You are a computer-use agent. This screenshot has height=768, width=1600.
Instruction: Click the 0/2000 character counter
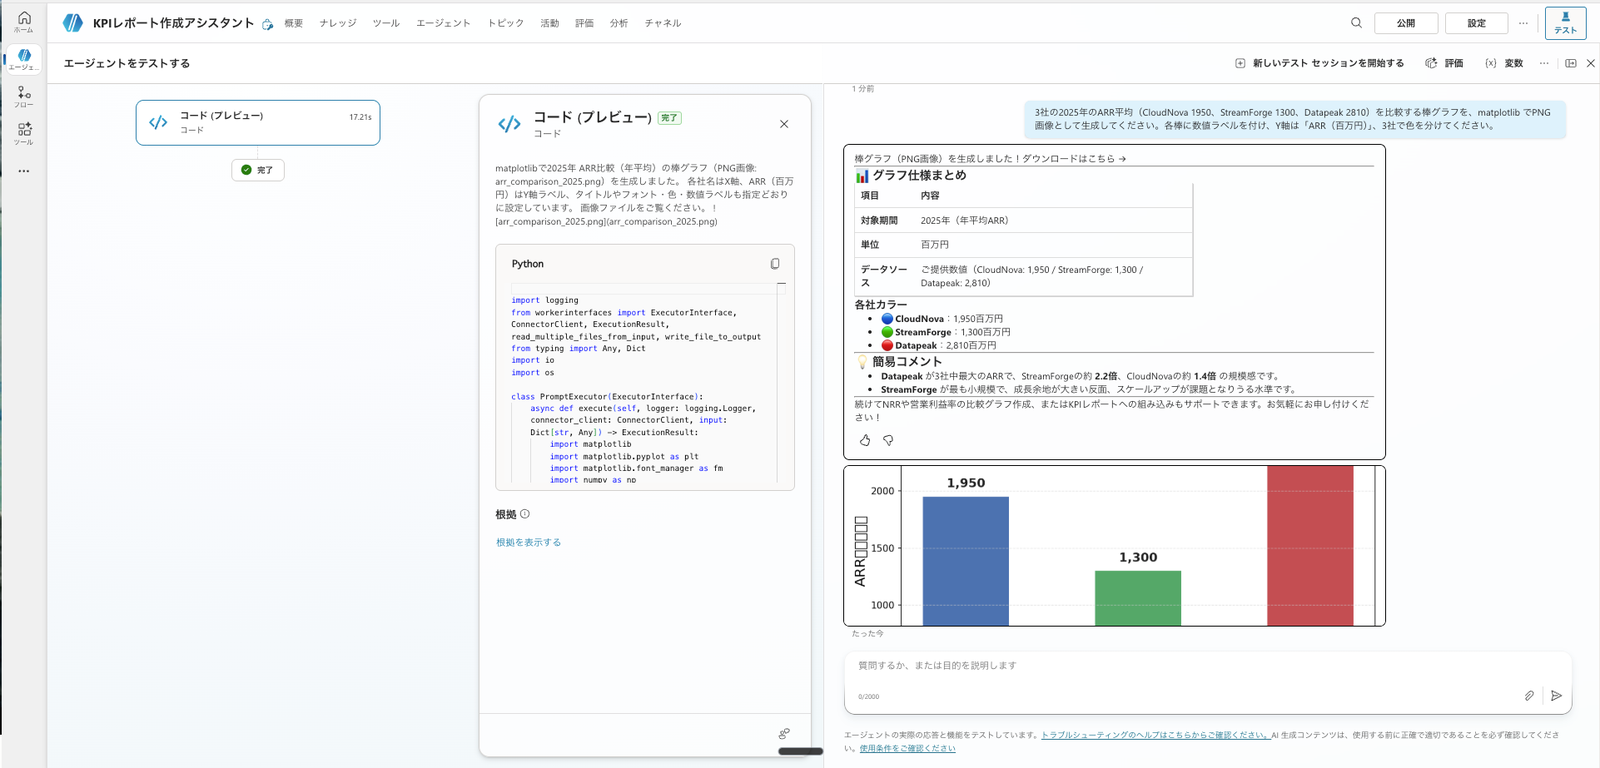pos(869,697)
